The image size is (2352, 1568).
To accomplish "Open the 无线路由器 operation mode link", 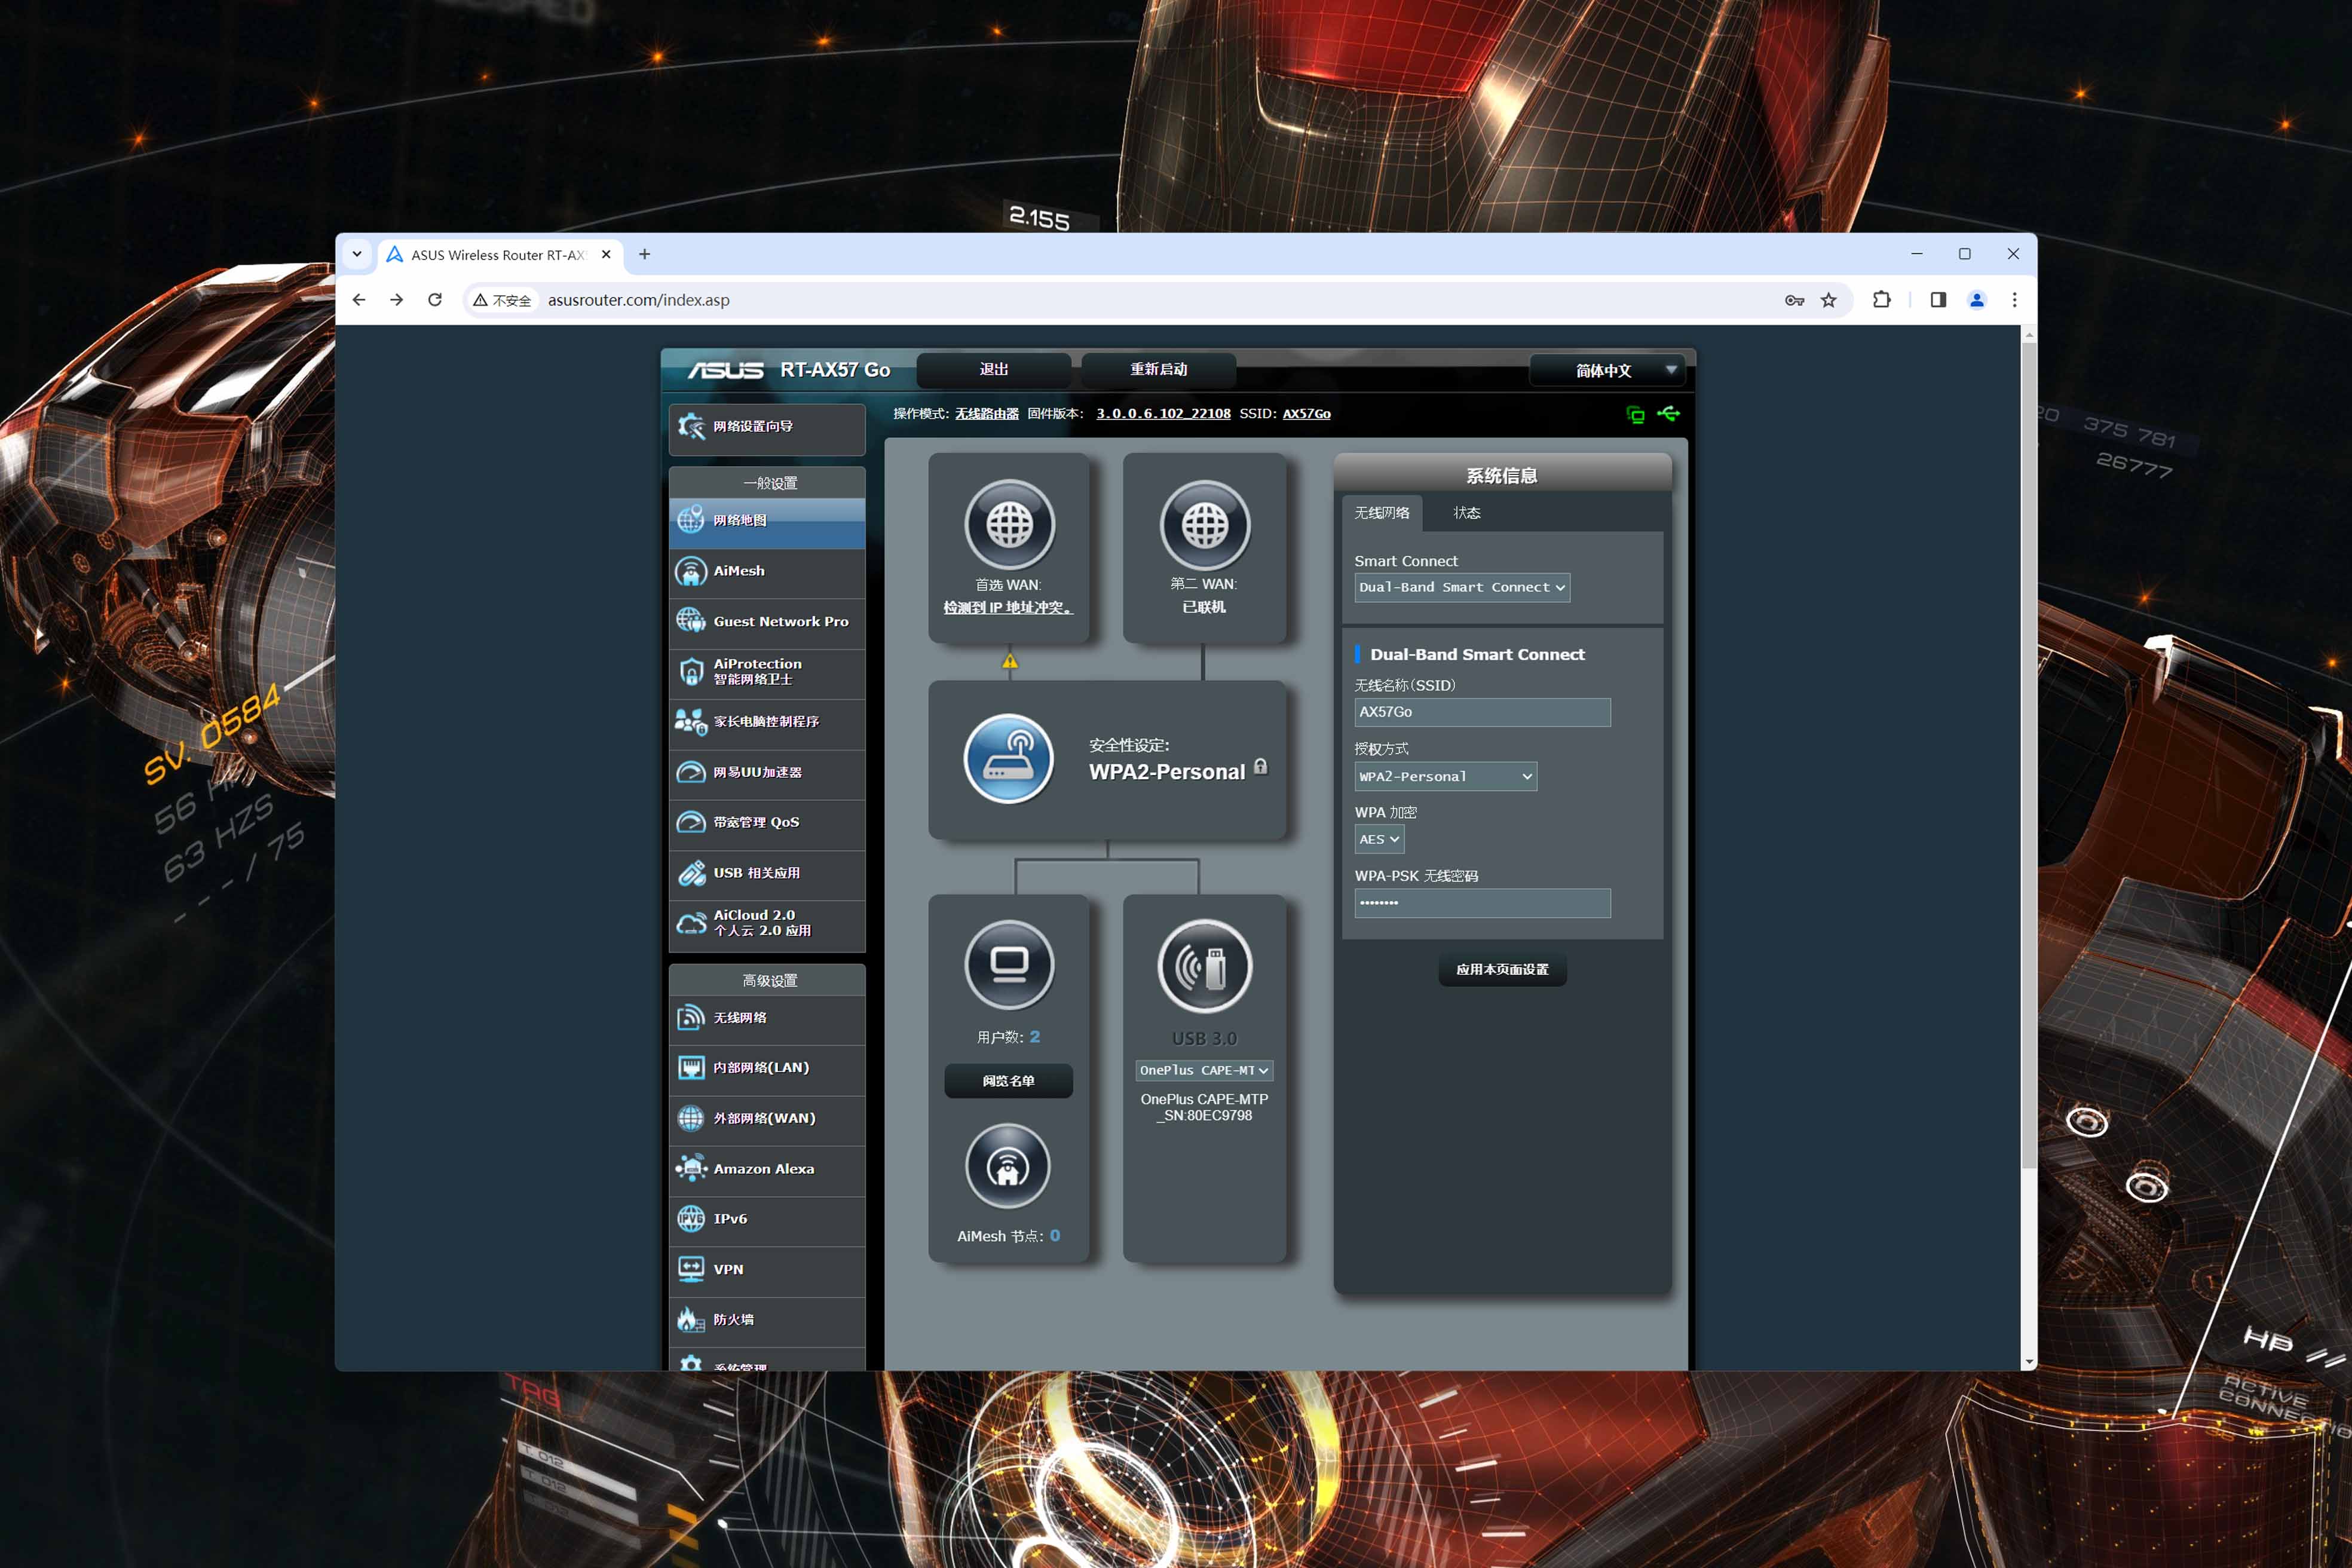I will pyautogui.click(x=987, y=414).
